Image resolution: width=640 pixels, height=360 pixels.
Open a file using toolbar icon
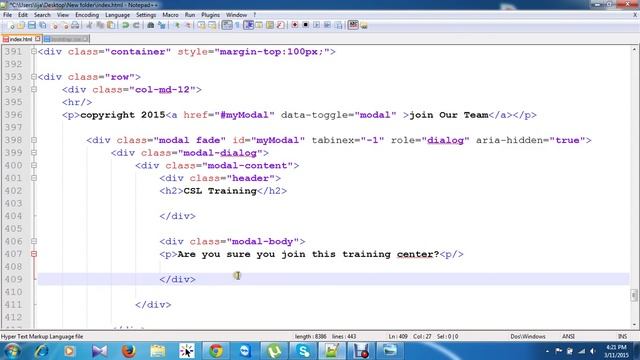tap(21, 25)
